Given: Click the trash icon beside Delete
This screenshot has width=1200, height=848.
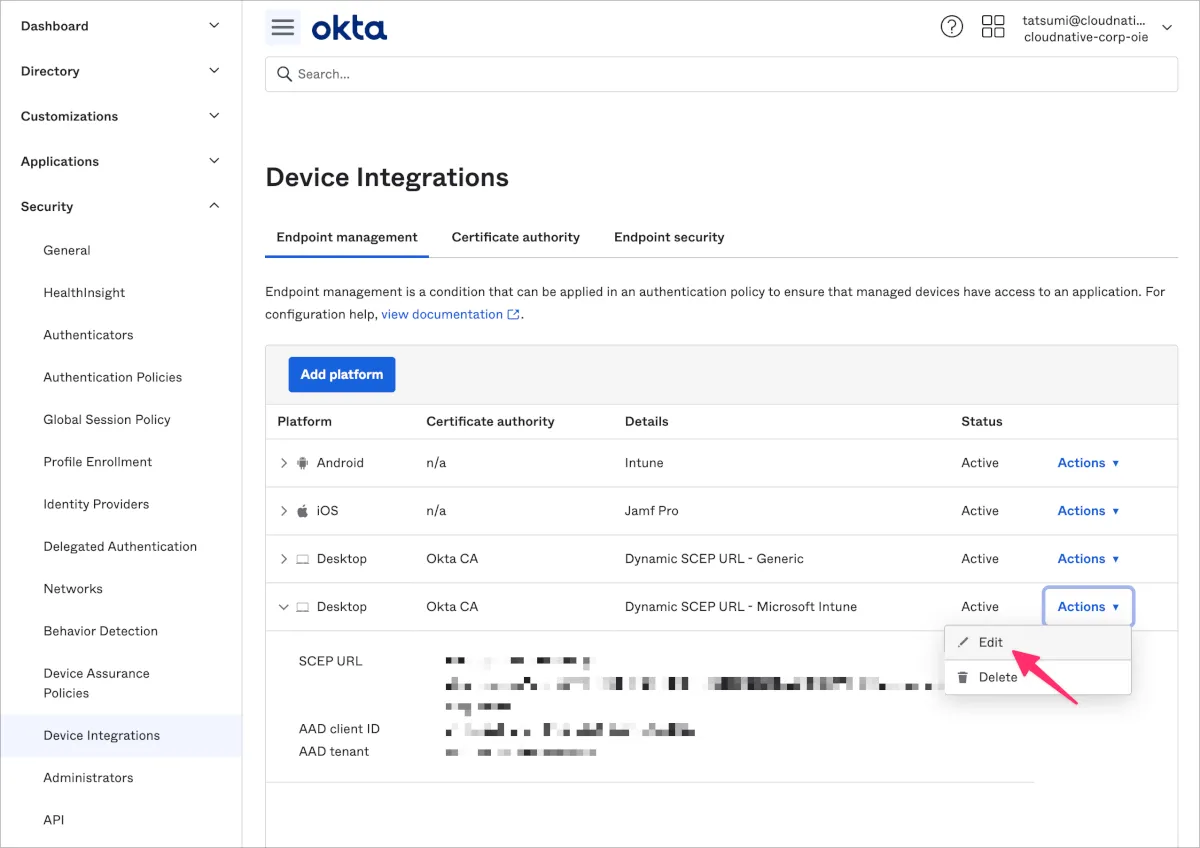Looking at the screenshot, I should click(963, 677).
